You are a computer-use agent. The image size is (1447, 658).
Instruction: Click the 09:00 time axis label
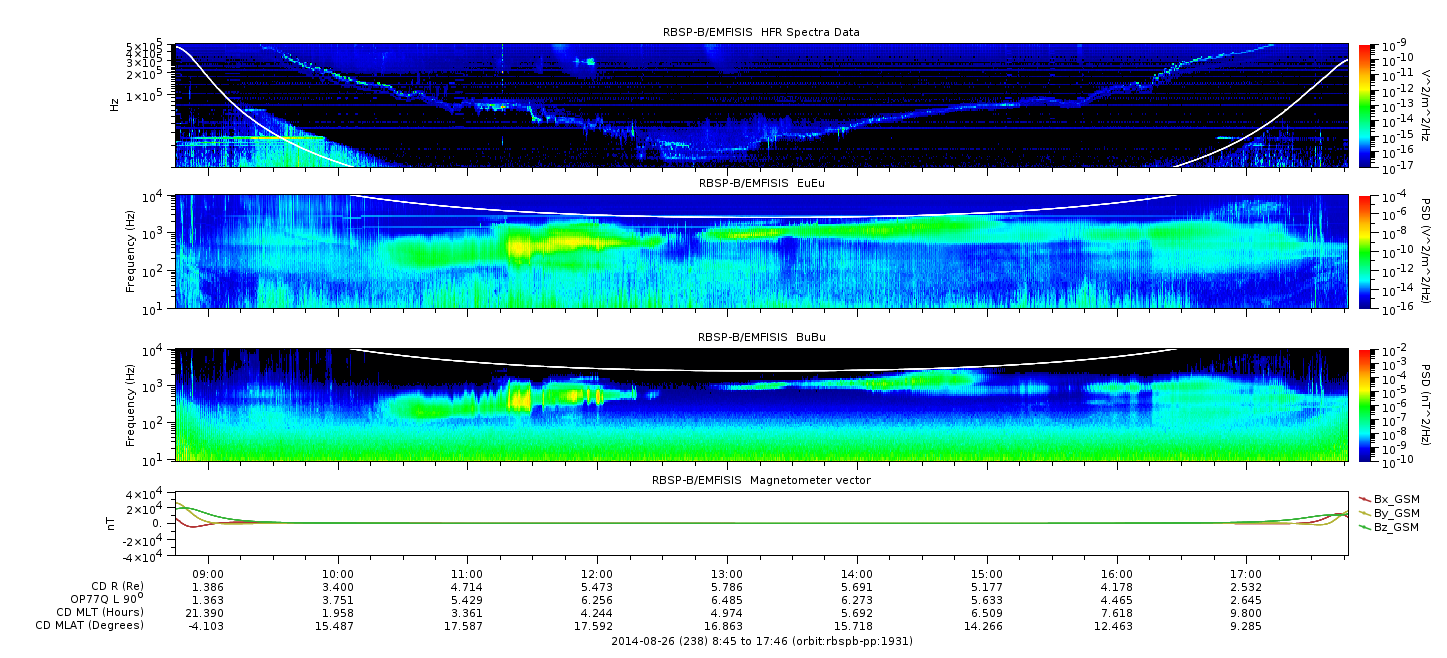pos(208,574)
